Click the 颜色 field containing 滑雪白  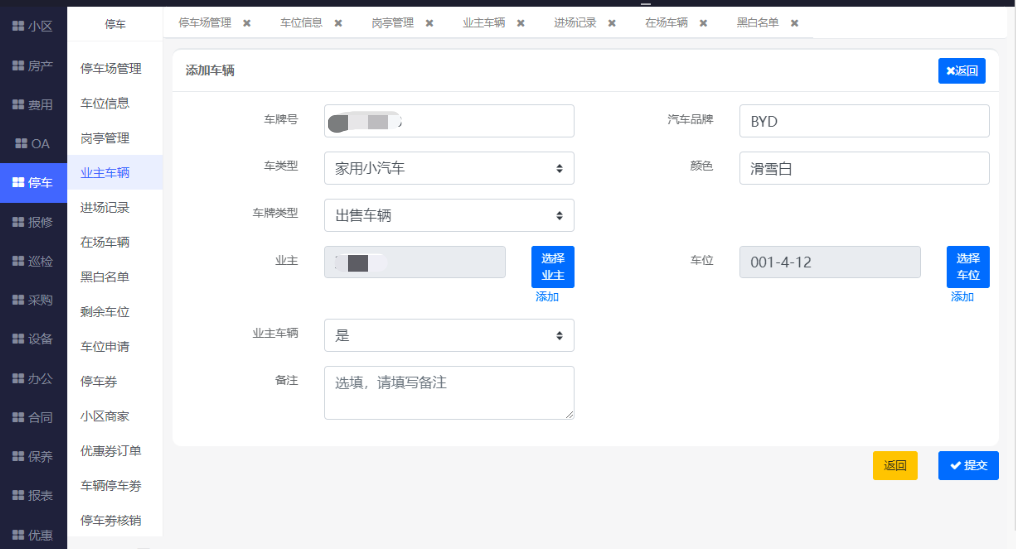(x=864, y=169)
